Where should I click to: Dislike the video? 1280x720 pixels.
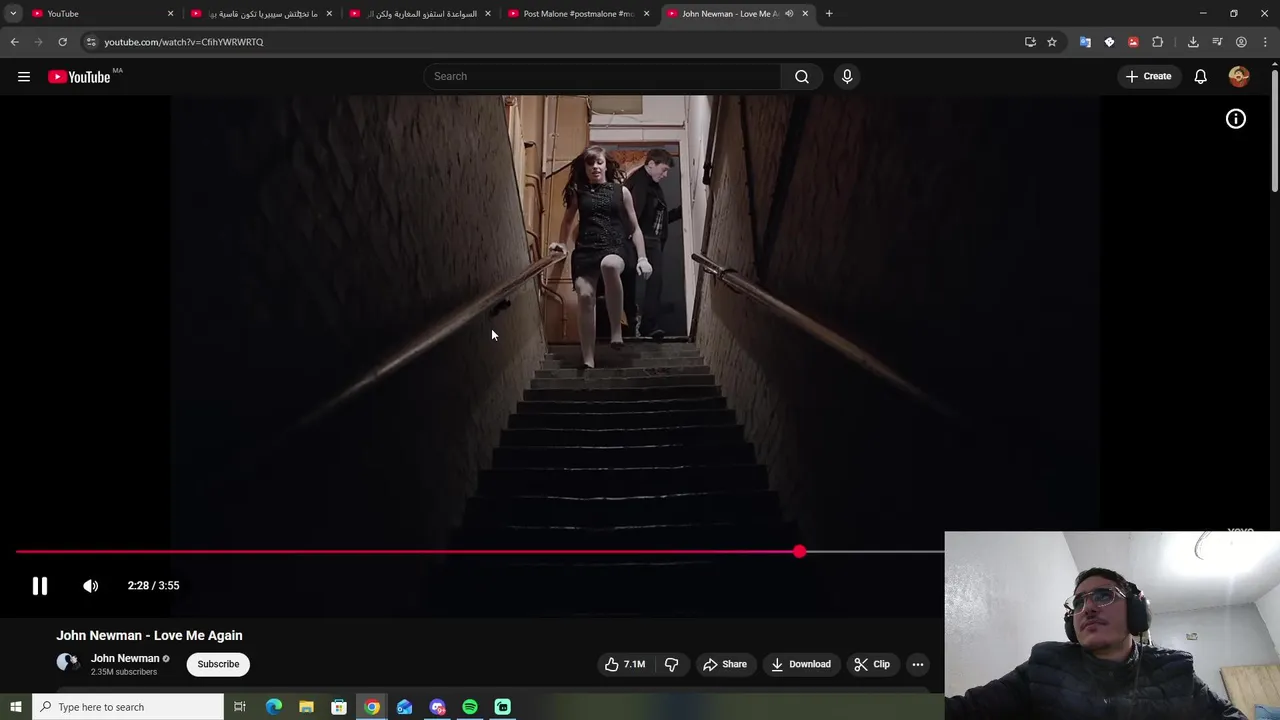pyautogui.click(x=672, y=664)
